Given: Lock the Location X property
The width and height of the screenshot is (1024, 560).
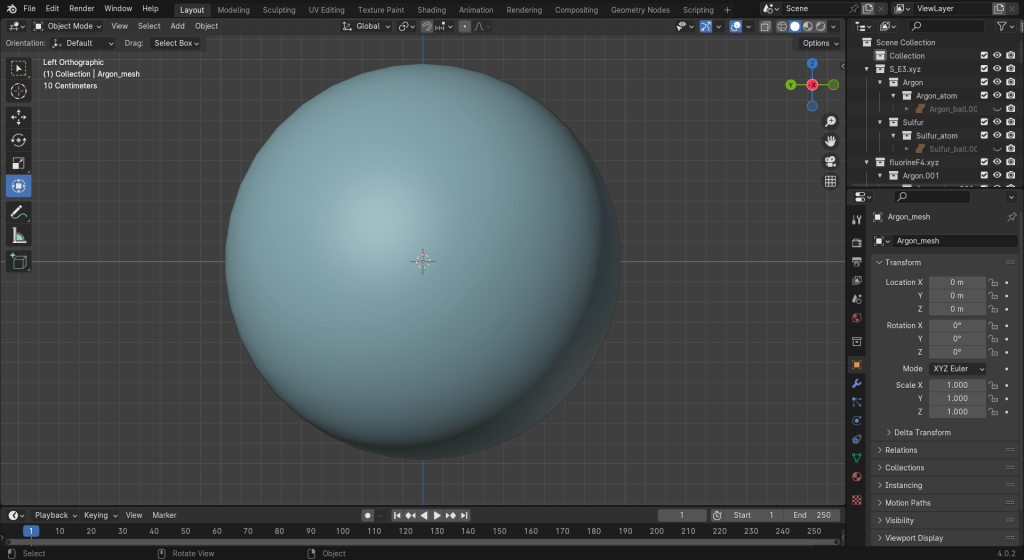Looking at the screenshot, I should coord(994,283).
